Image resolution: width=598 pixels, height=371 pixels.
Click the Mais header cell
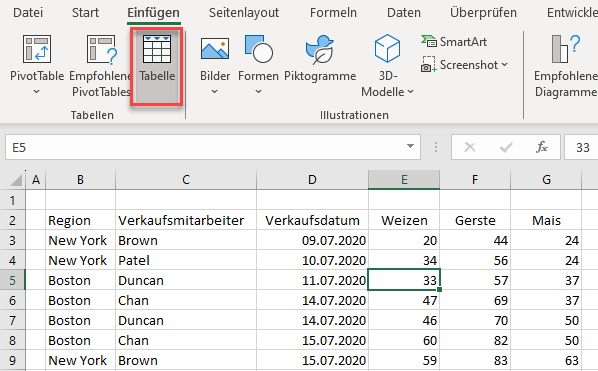546,220
